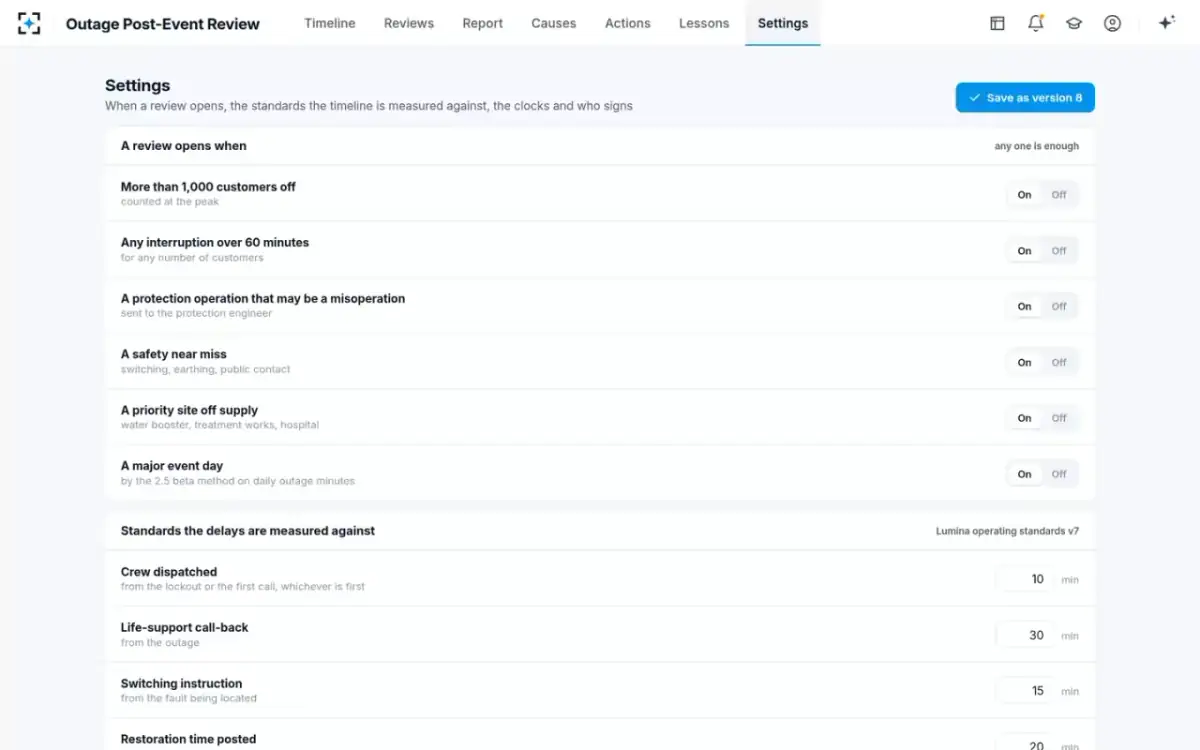Switch to the Report tab

point(483,23)
